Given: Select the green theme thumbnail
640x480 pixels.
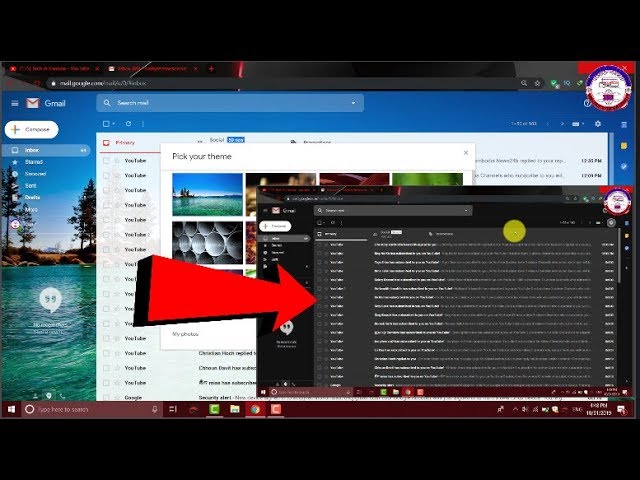Looking at the screenshot, I should coord(427,179).
